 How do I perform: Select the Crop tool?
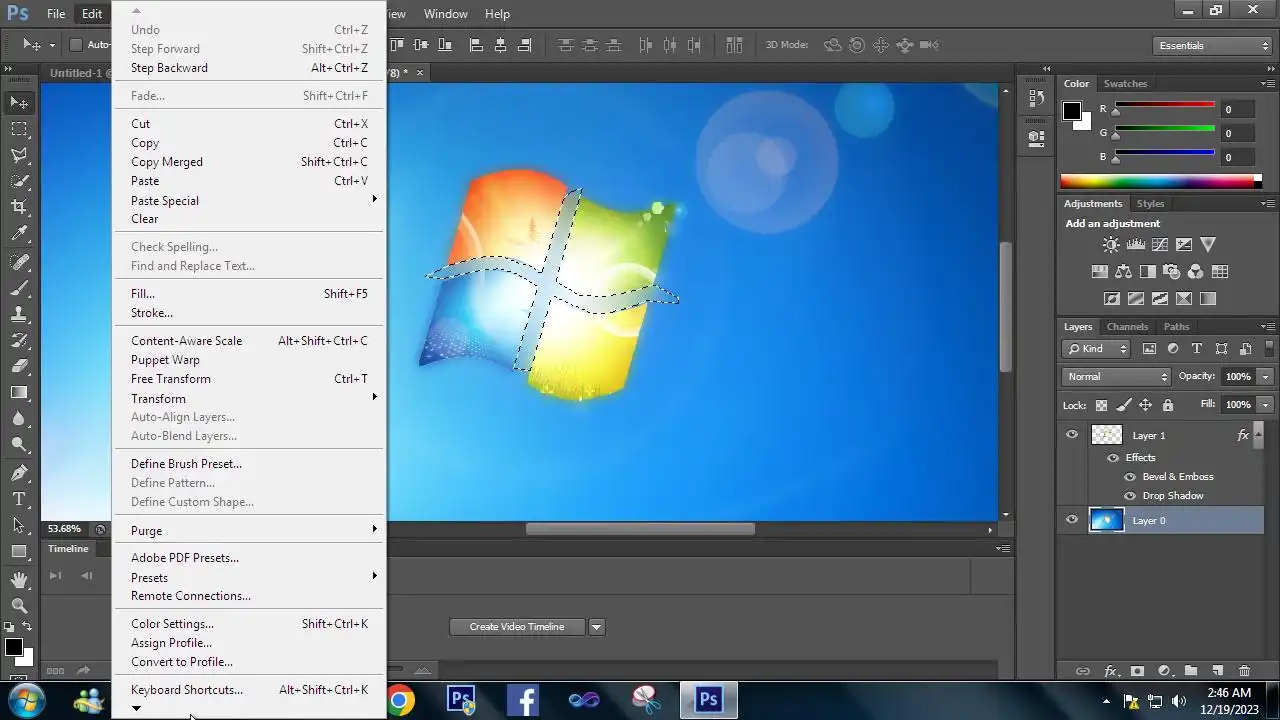pos(19,207)
